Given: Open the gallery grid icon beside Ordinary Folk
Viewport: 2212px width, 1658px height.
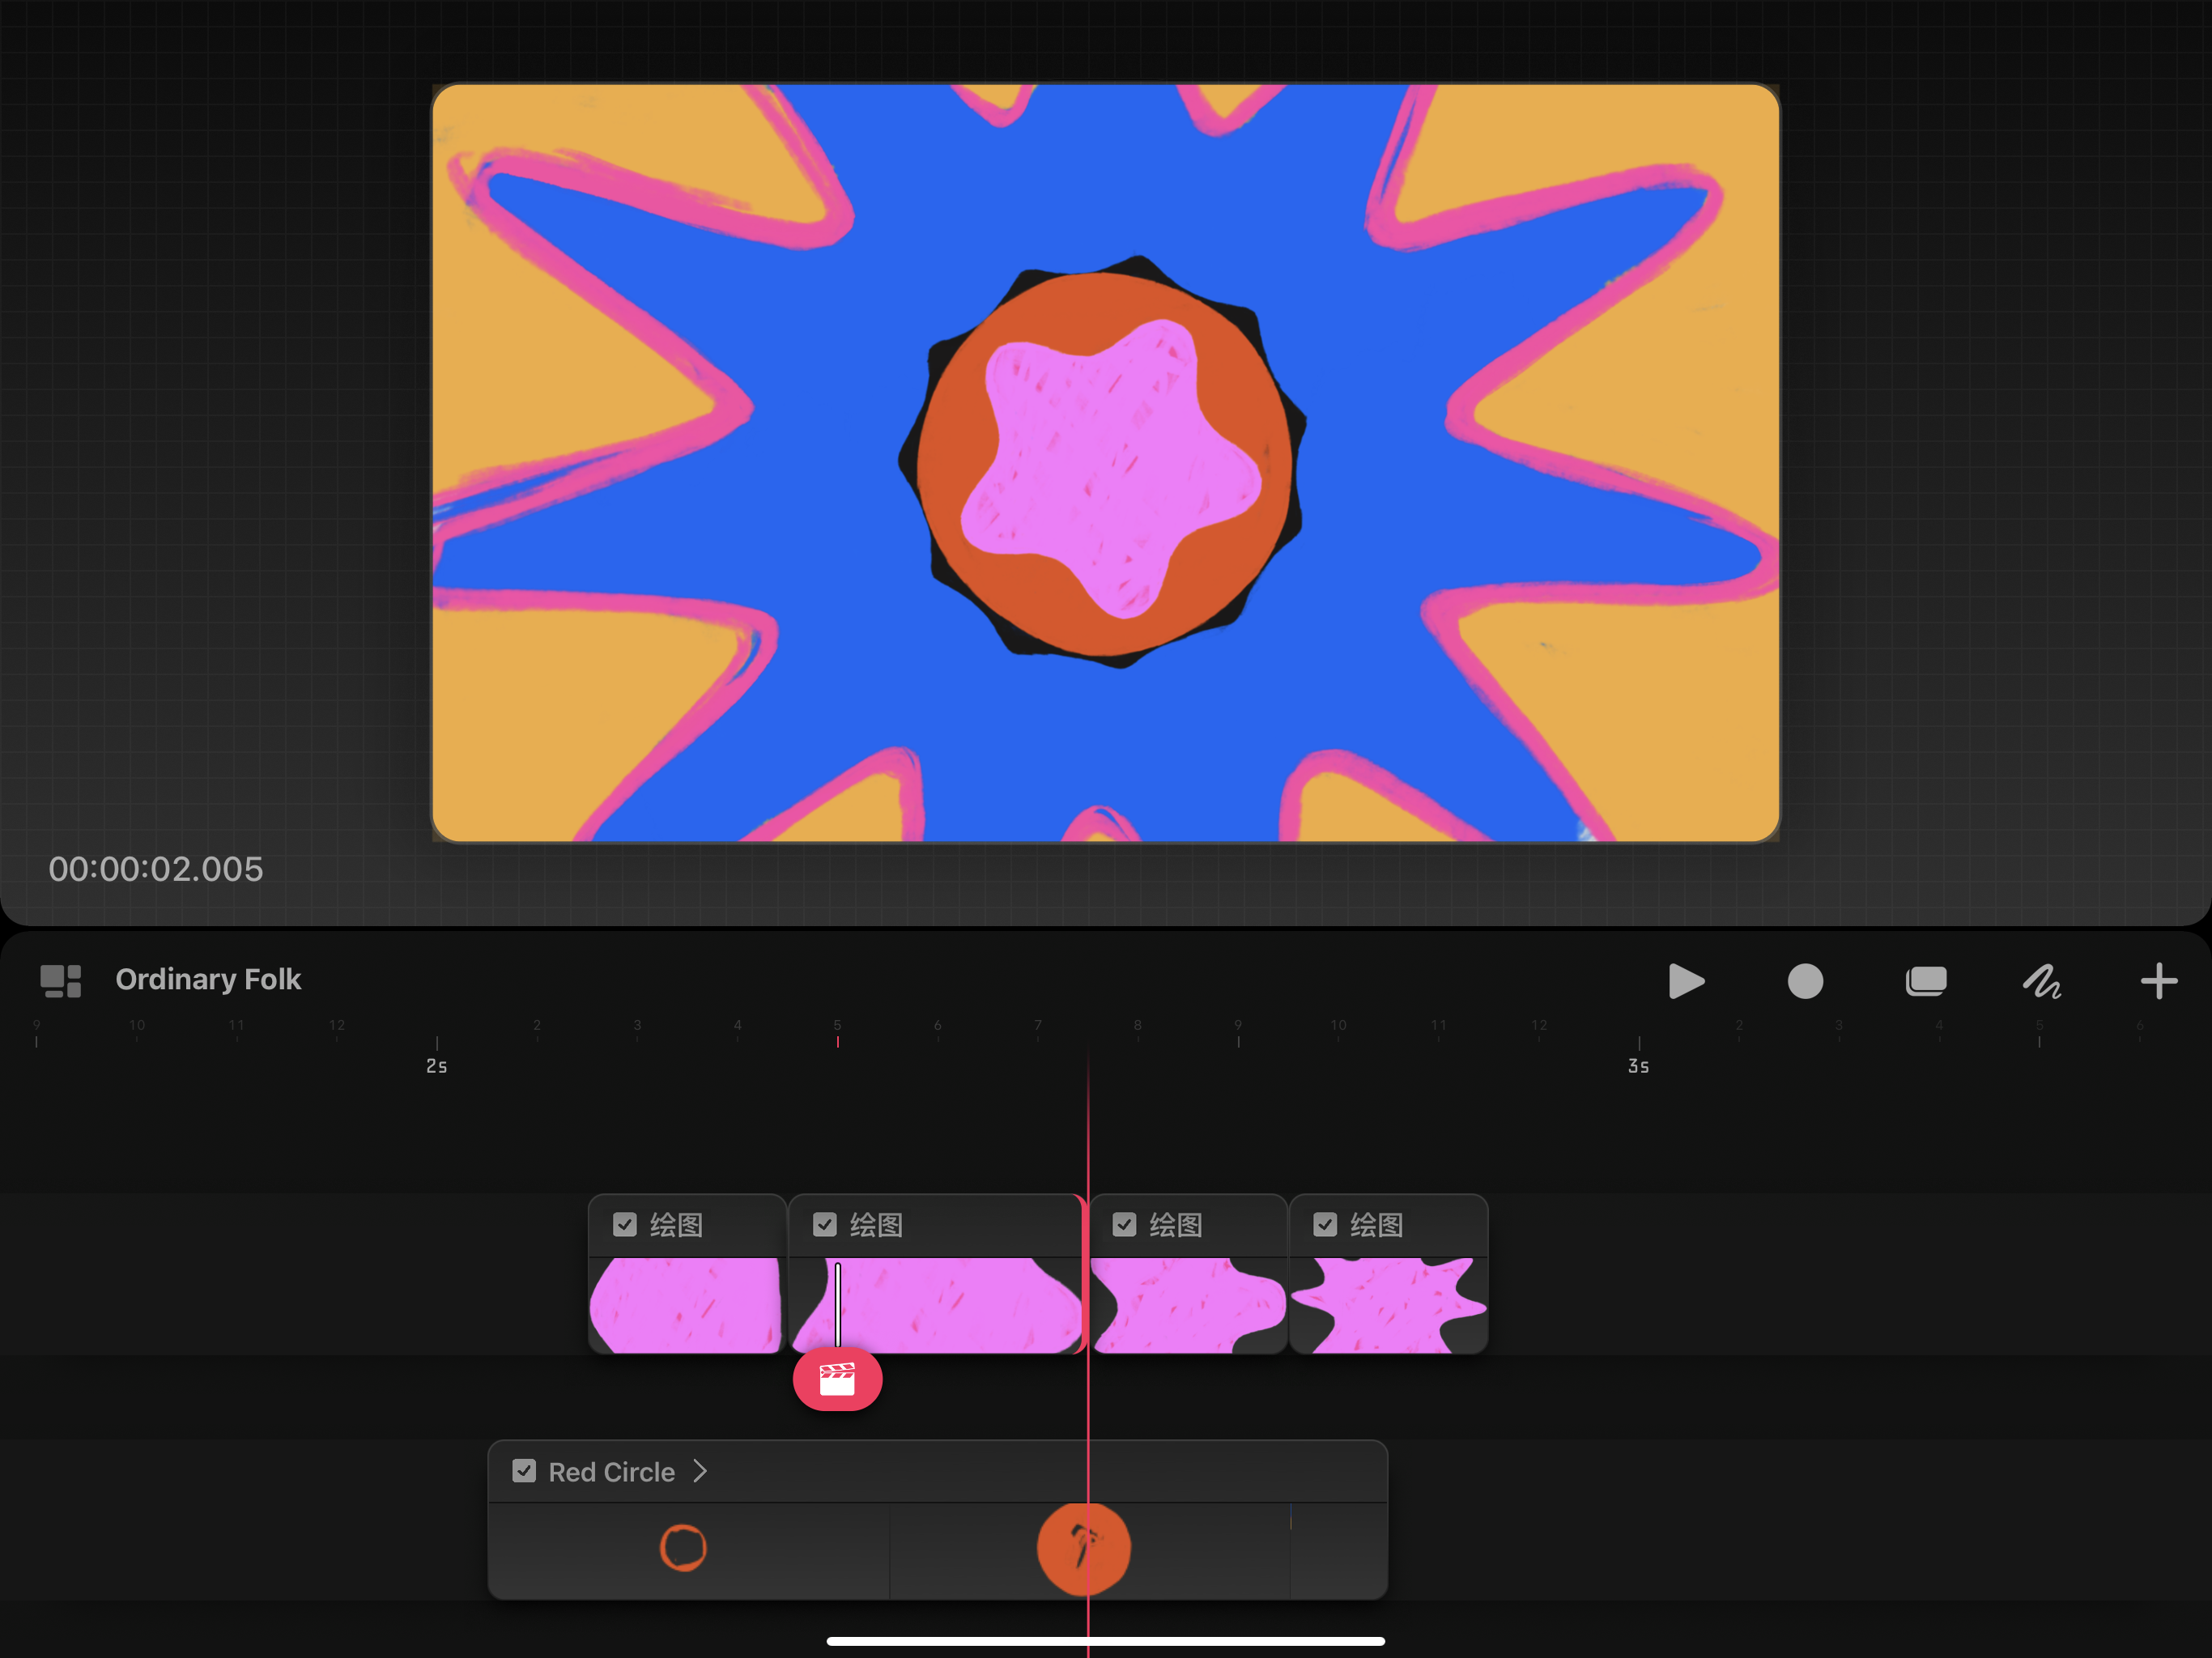Looking at the screenshot, I should click(60, 981).
